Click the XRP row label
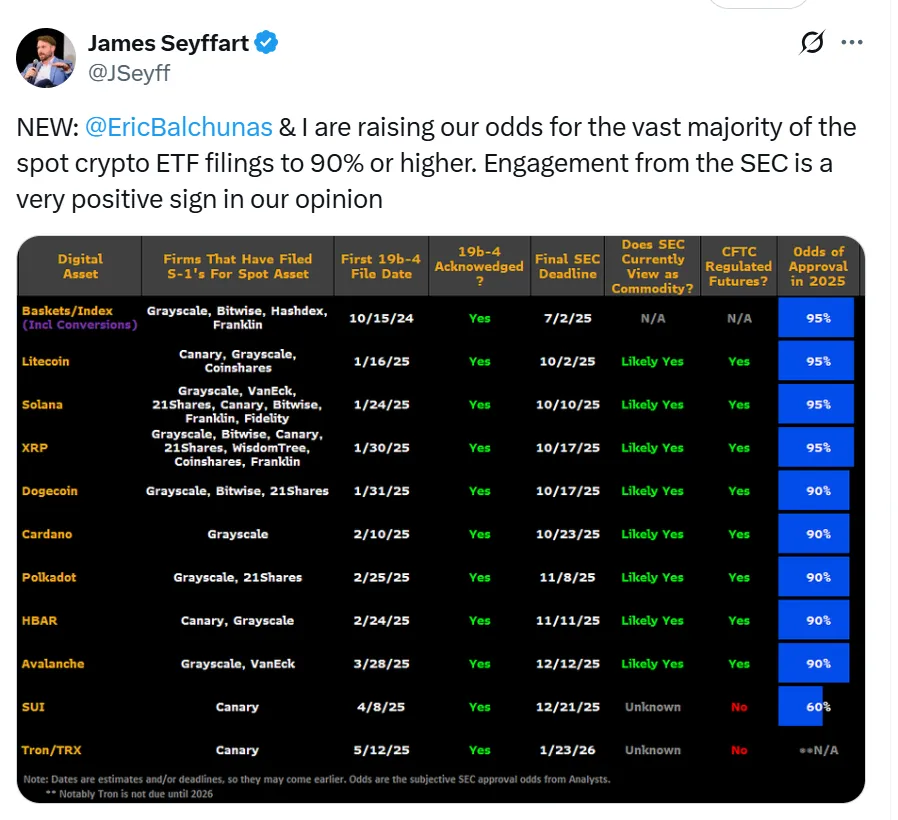 click(x=35, y=448)
